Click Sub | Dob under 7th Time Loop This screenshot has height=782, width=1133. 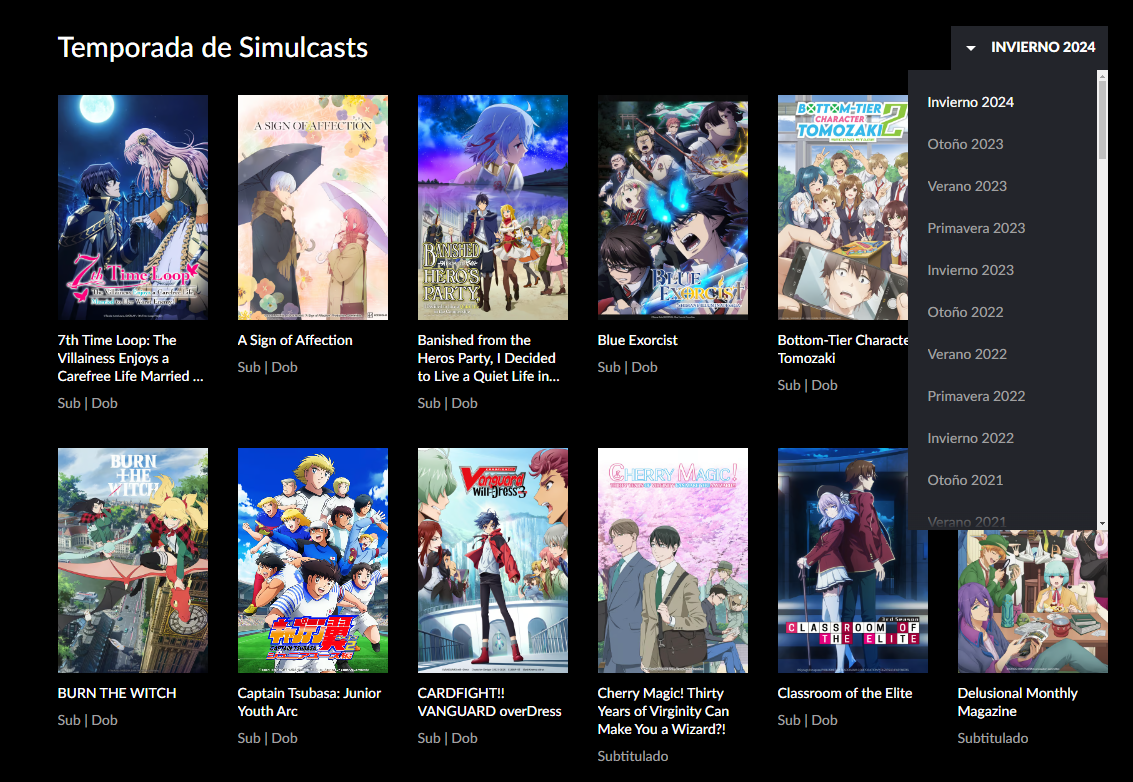tap(87, 403)
